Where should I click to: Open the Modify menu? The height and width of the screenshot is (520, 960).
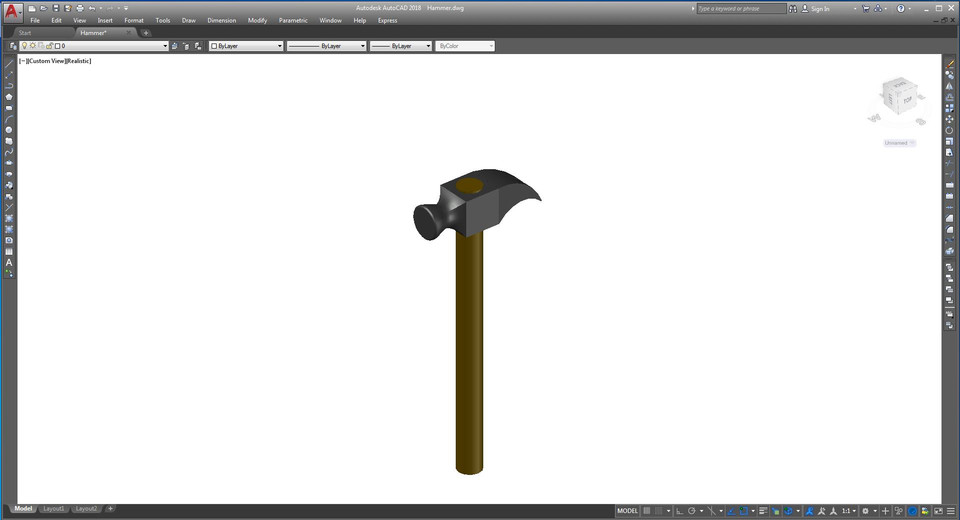pos(257,20)
